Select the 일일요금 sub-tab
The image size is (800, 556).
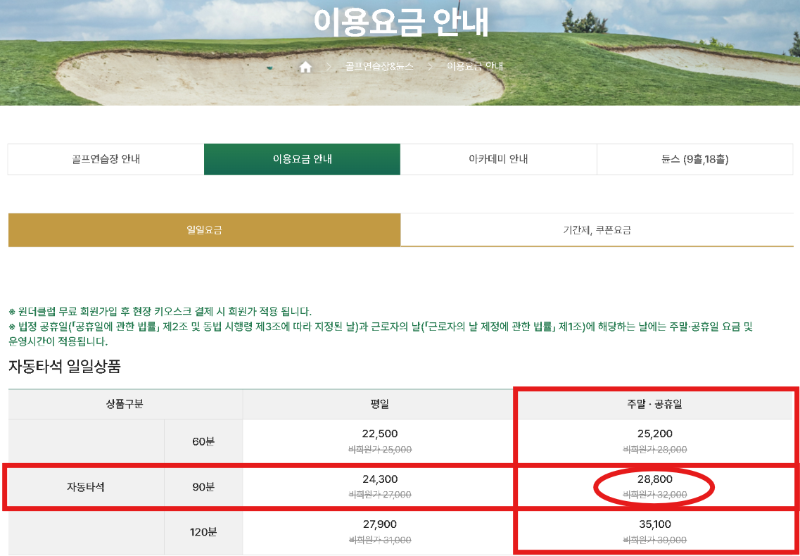click(204, 230)
